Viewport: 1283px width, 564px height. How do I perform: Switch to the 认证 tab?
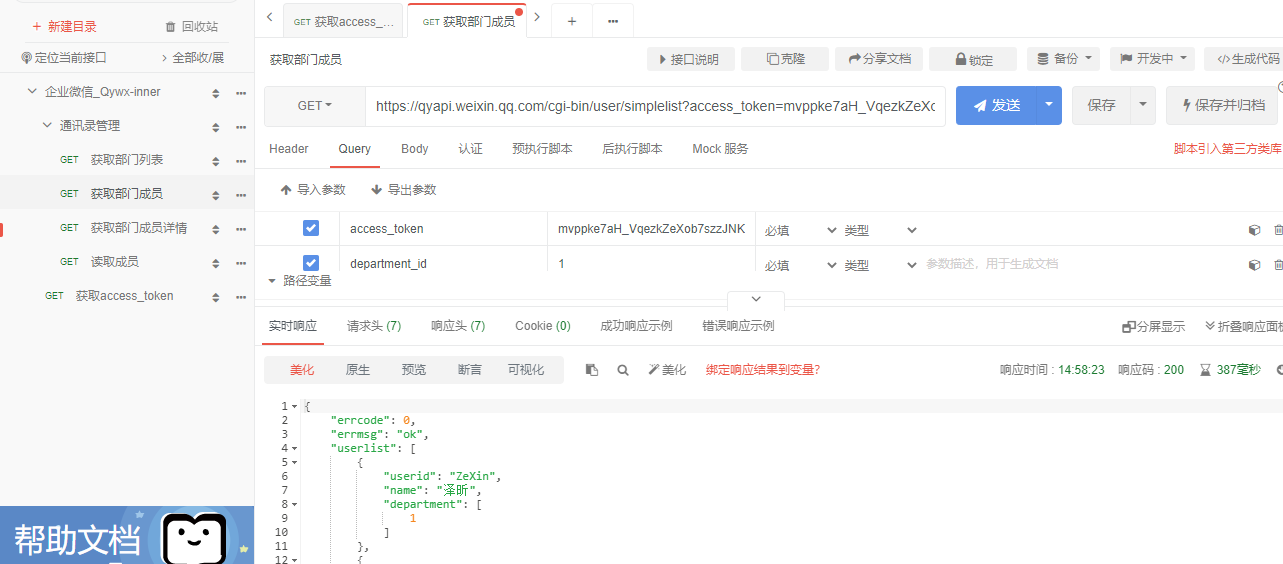(x=470, y=149)
